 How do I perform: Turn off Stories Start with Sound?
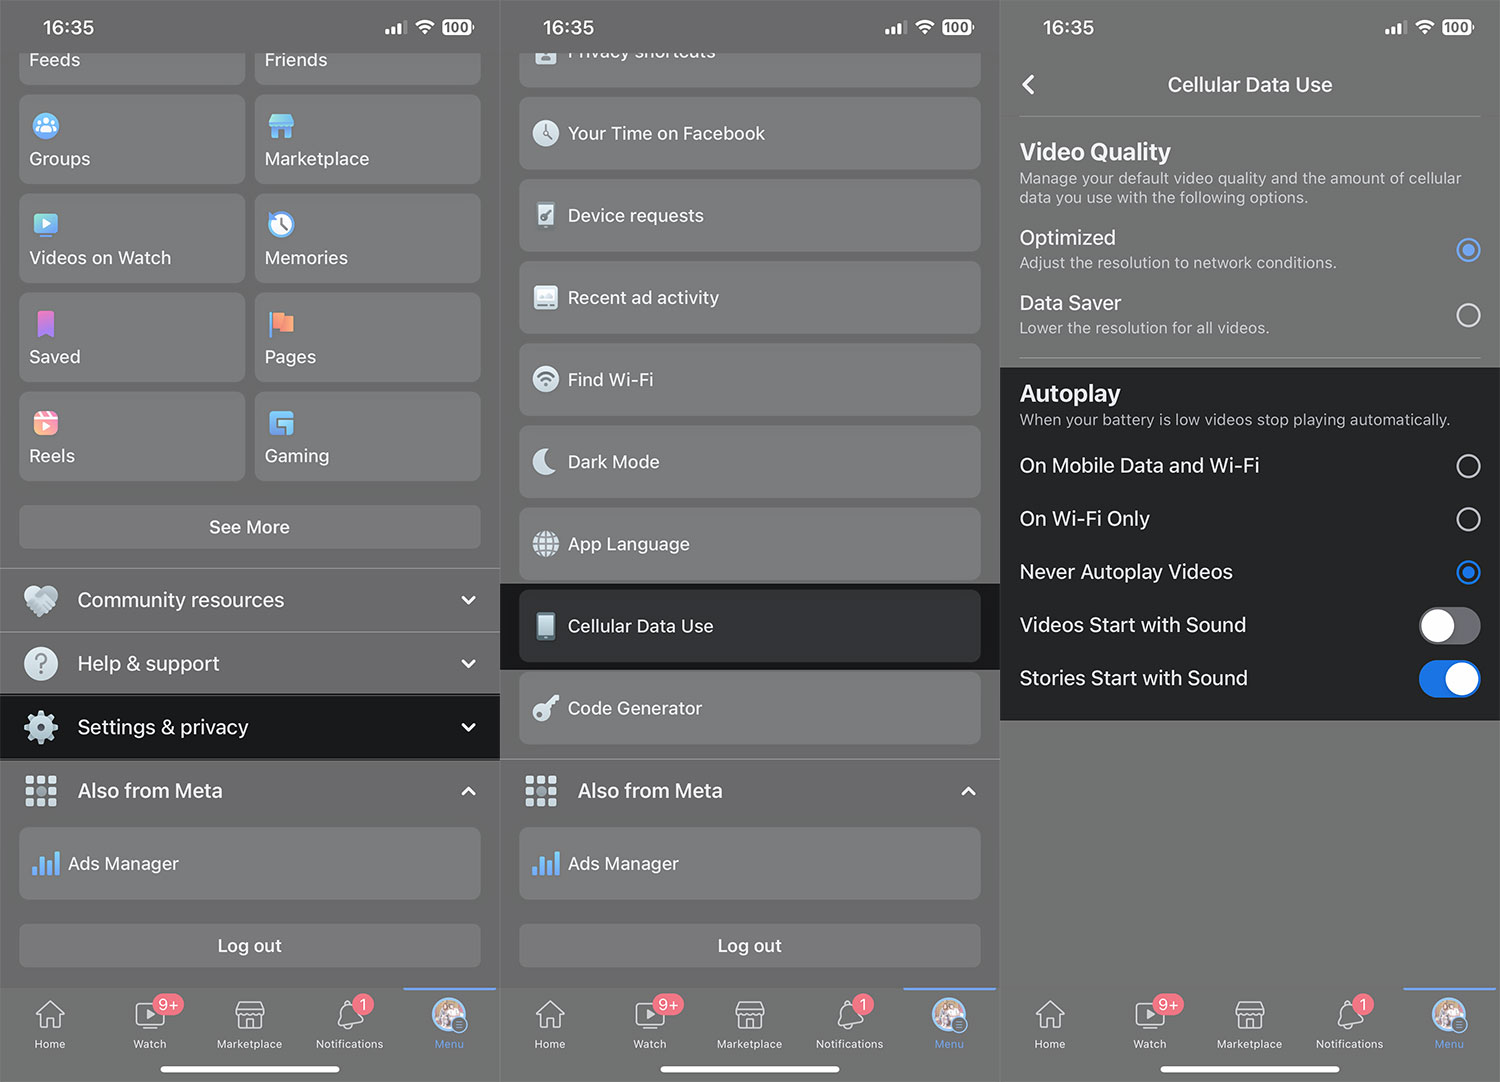1448,679
